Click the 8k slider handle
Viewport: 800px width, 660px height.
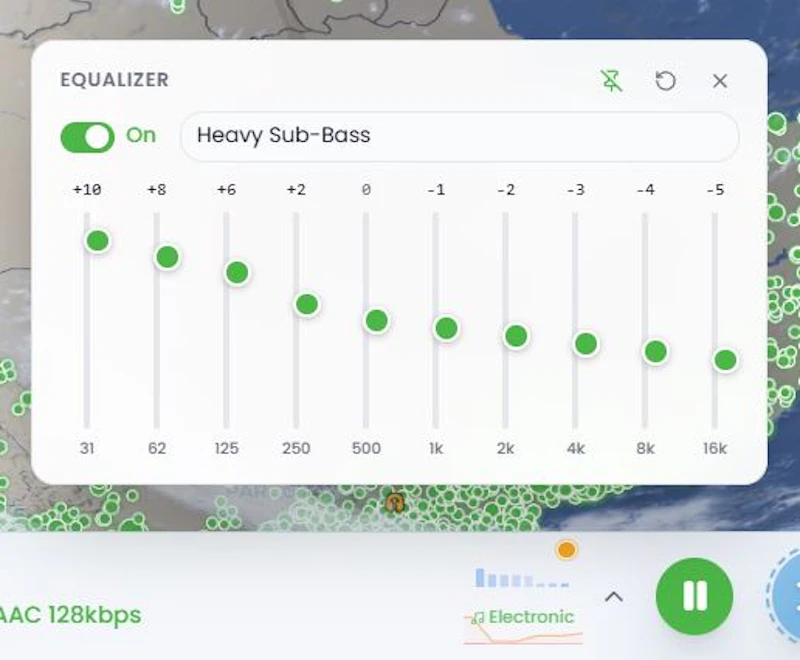(x=656, y=351)
